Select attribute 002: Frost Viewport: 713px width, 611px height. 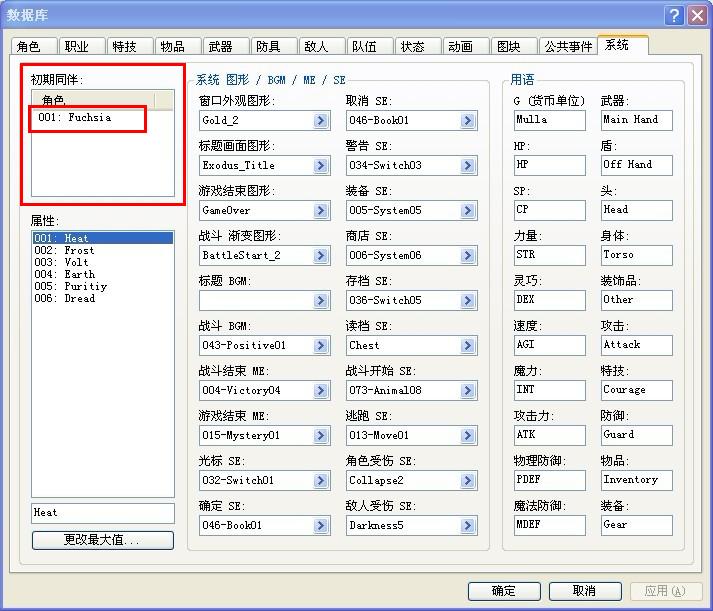(103, 250)
